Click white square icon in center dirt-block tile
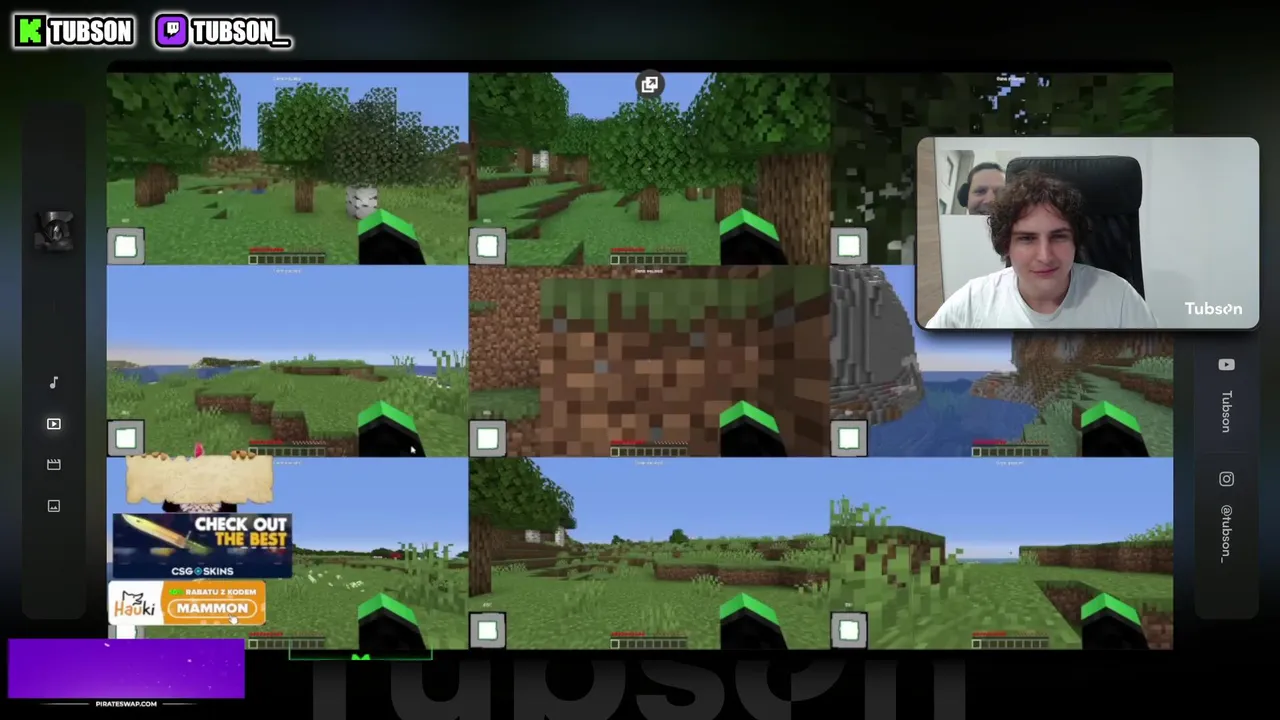 coord(487,438)
